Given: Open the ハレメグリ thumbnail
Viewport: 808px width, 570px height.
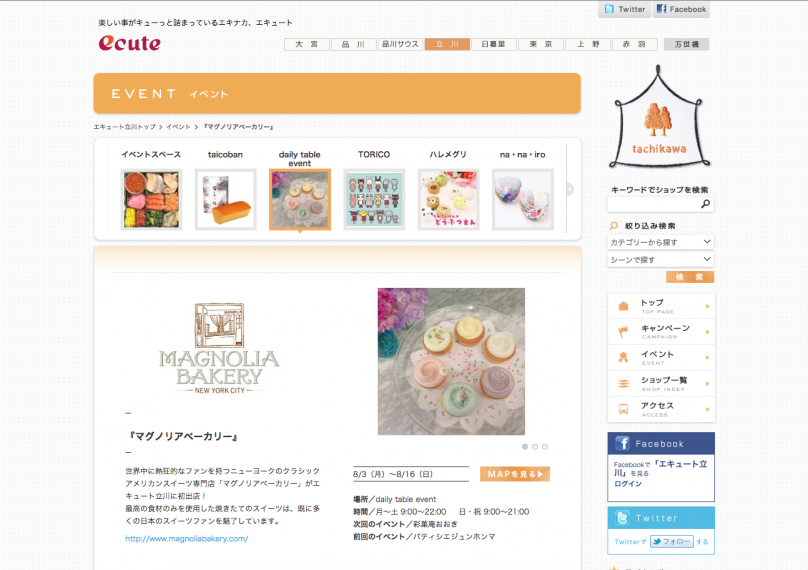Looking at the screenshot, I should (x=448, y=199).
